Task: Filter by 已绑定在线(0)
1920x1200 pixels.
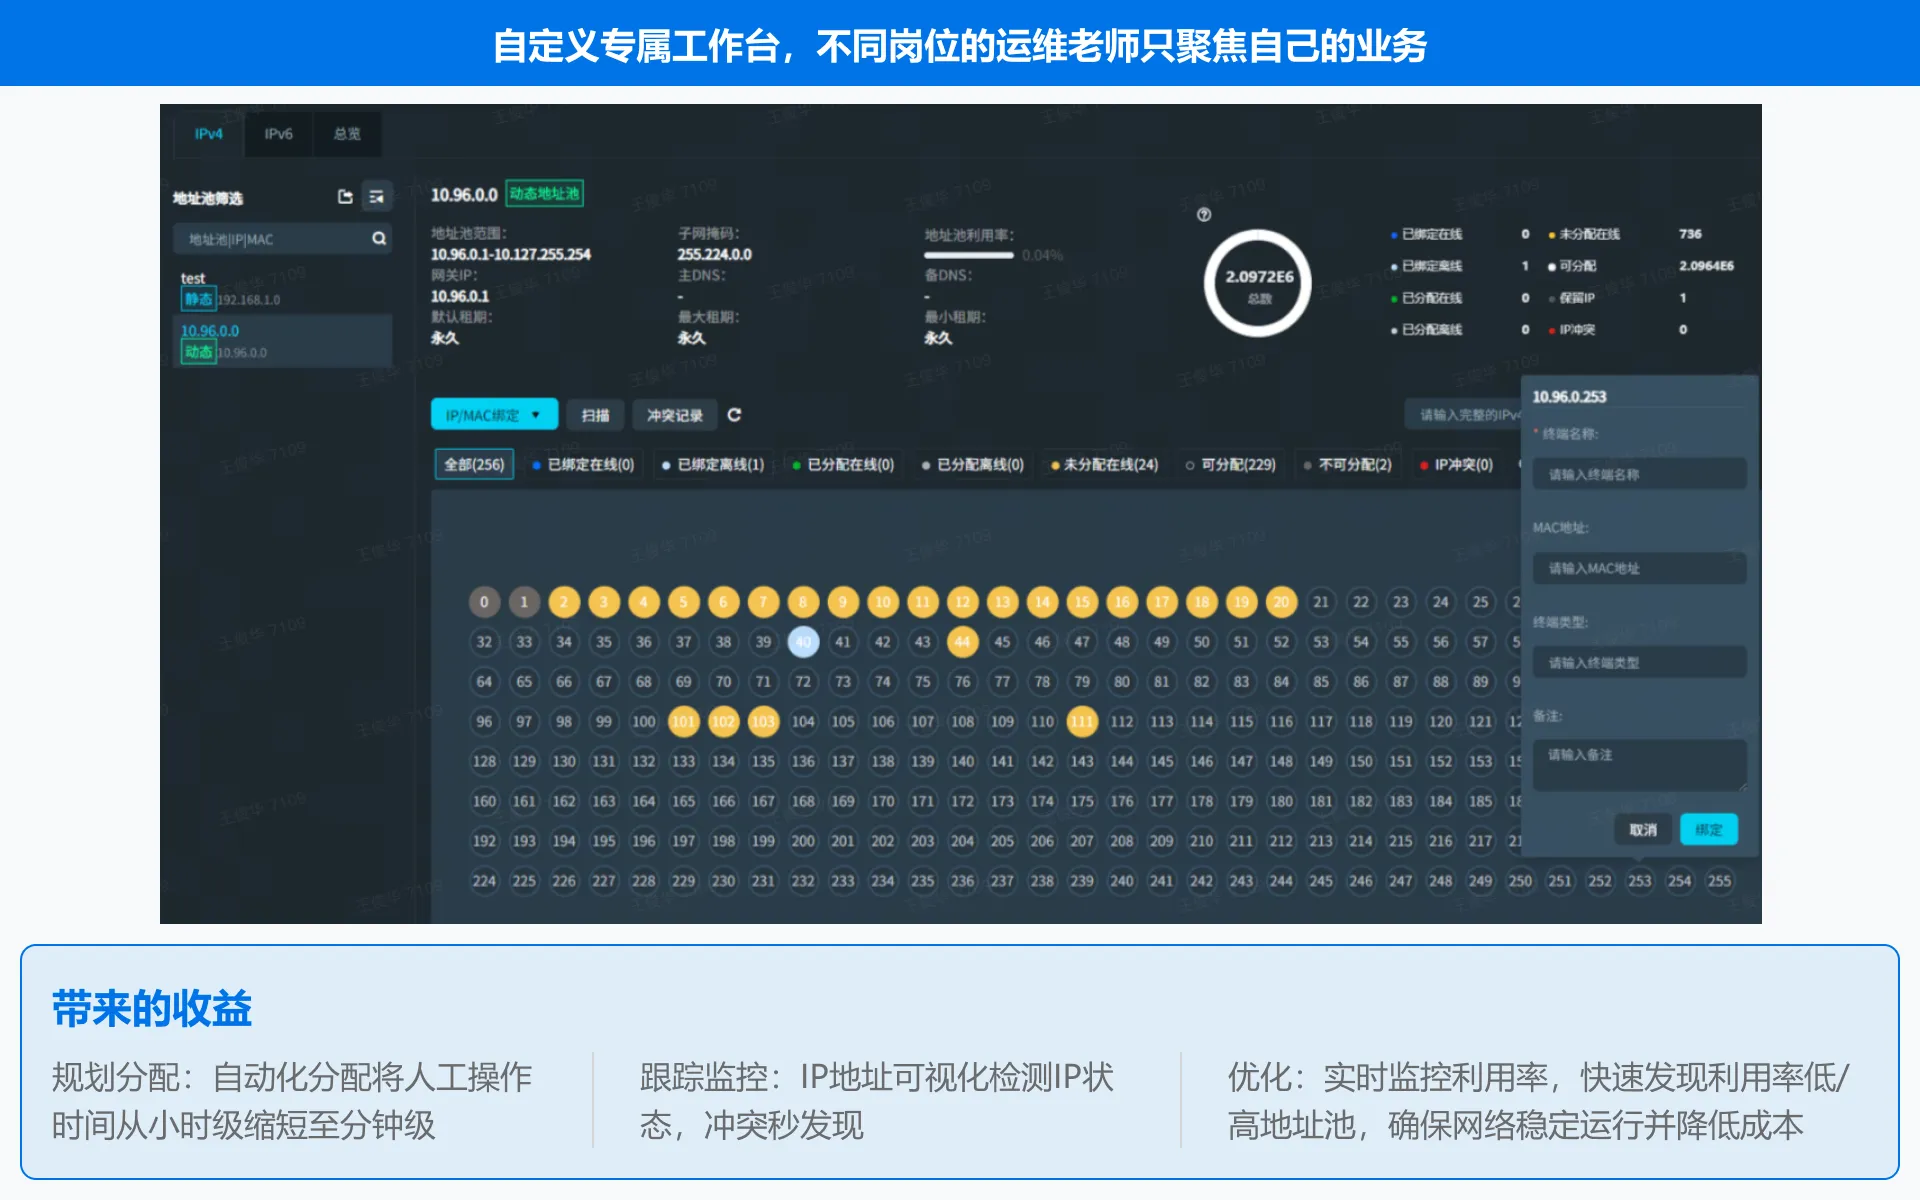Action: 583,465
